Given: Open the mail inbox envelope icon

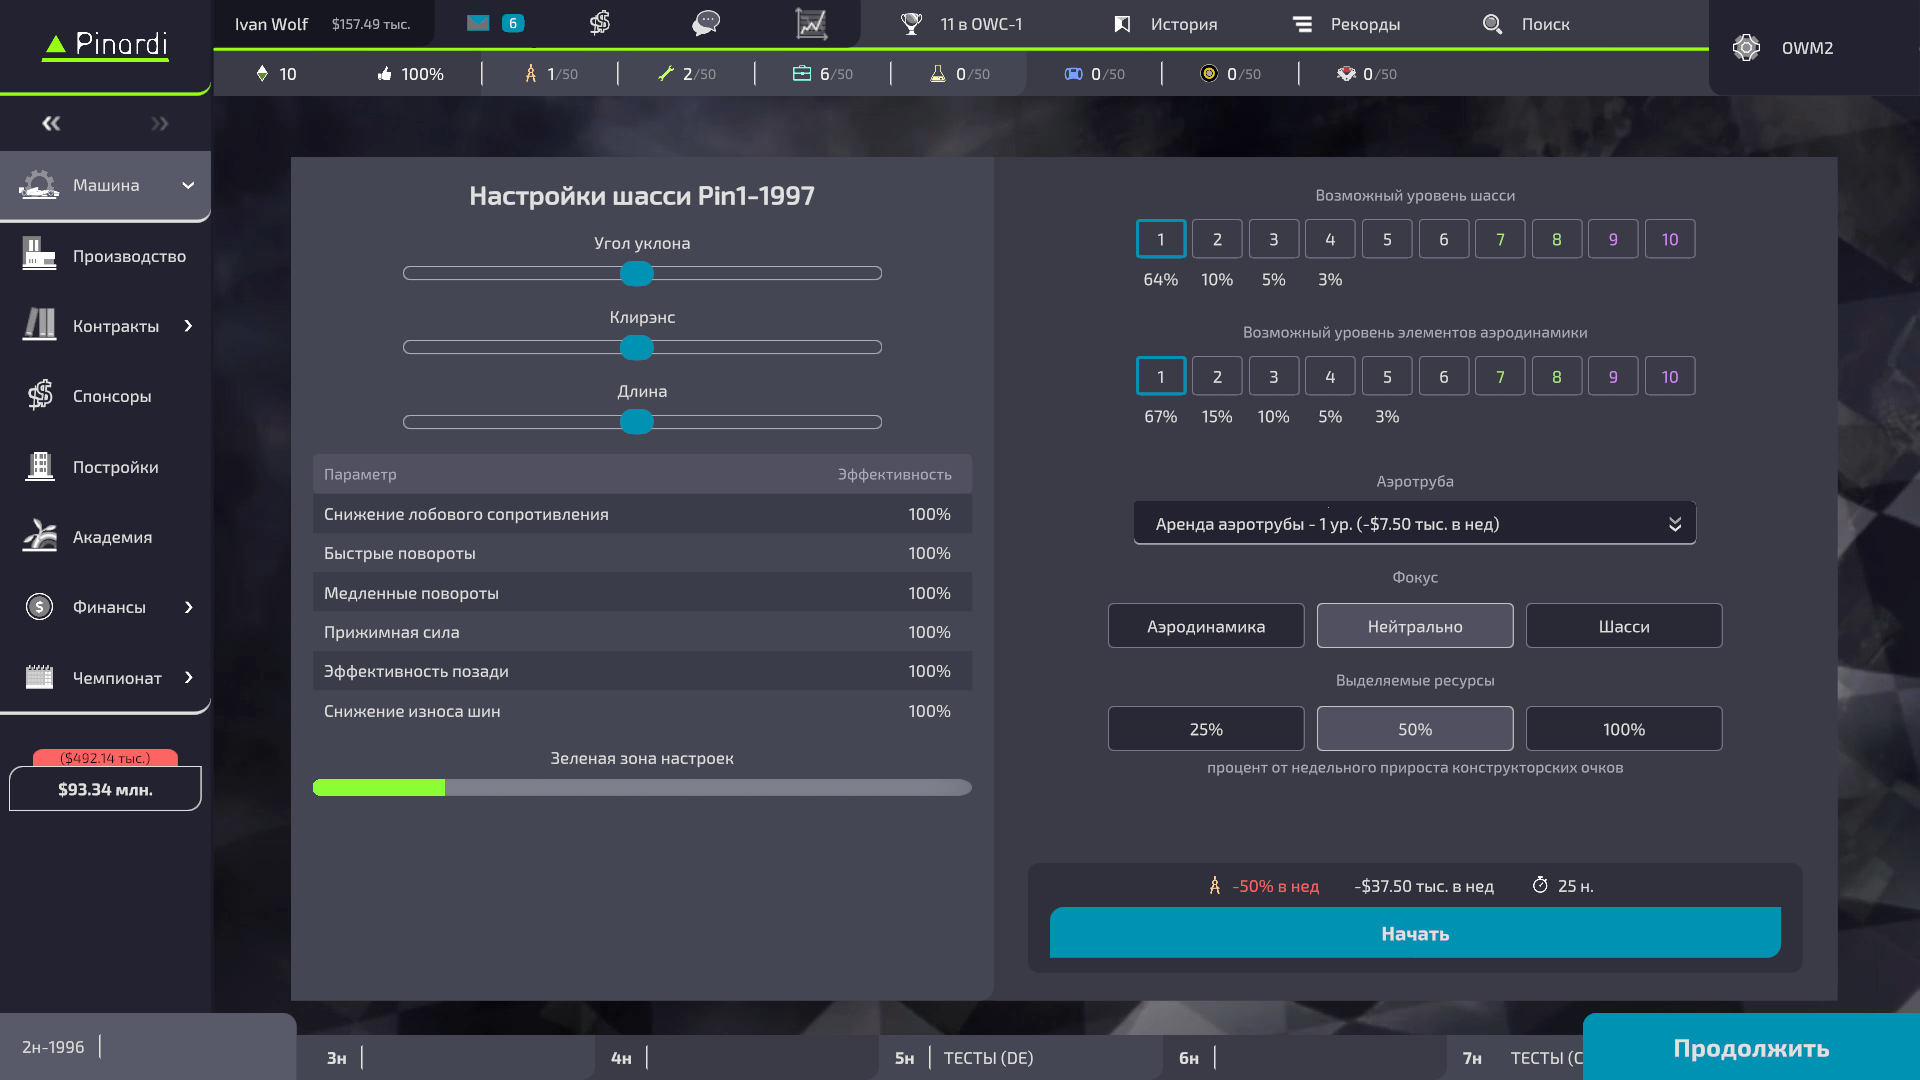Looking at the screenshot, I should (x=478, y=23).
